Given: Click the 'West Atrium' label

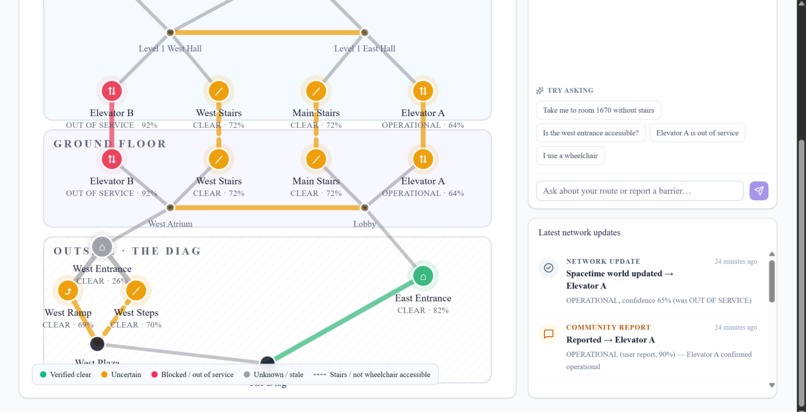Looking at the screenshot, I should coord(170,223).
